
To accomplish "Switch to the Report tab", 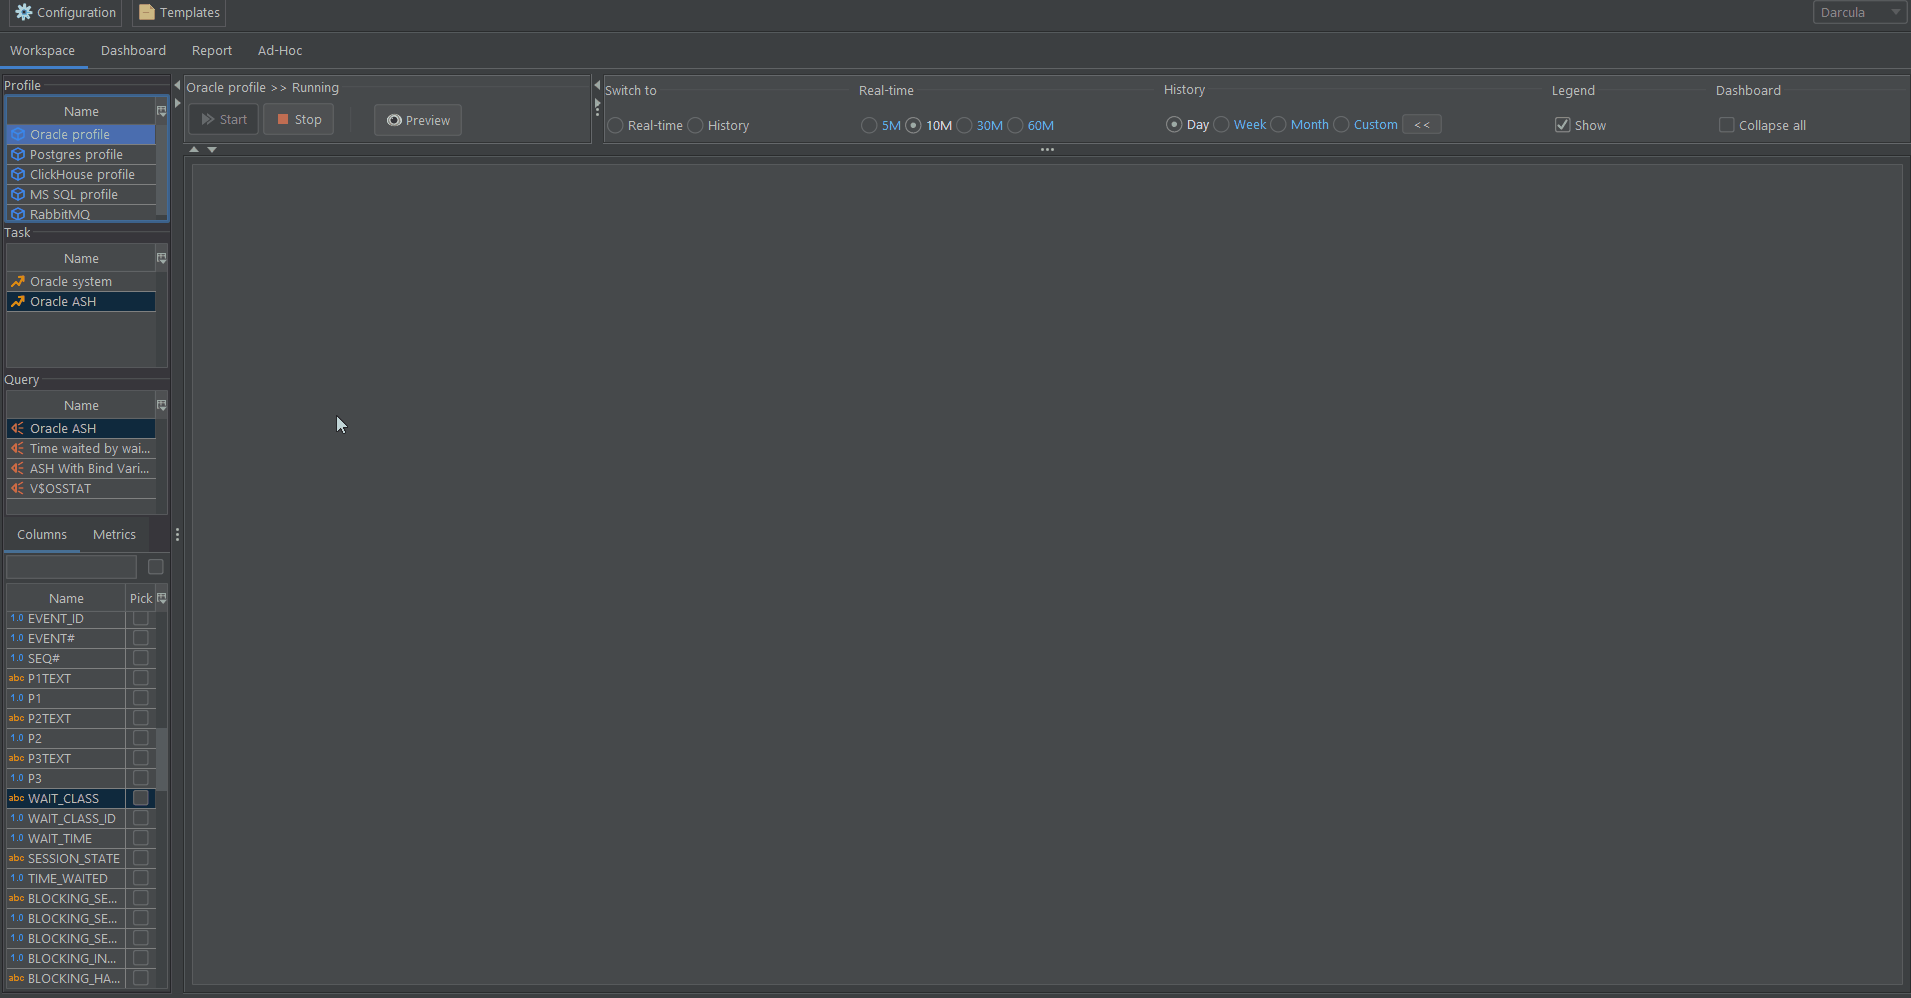I will point(212,50).
